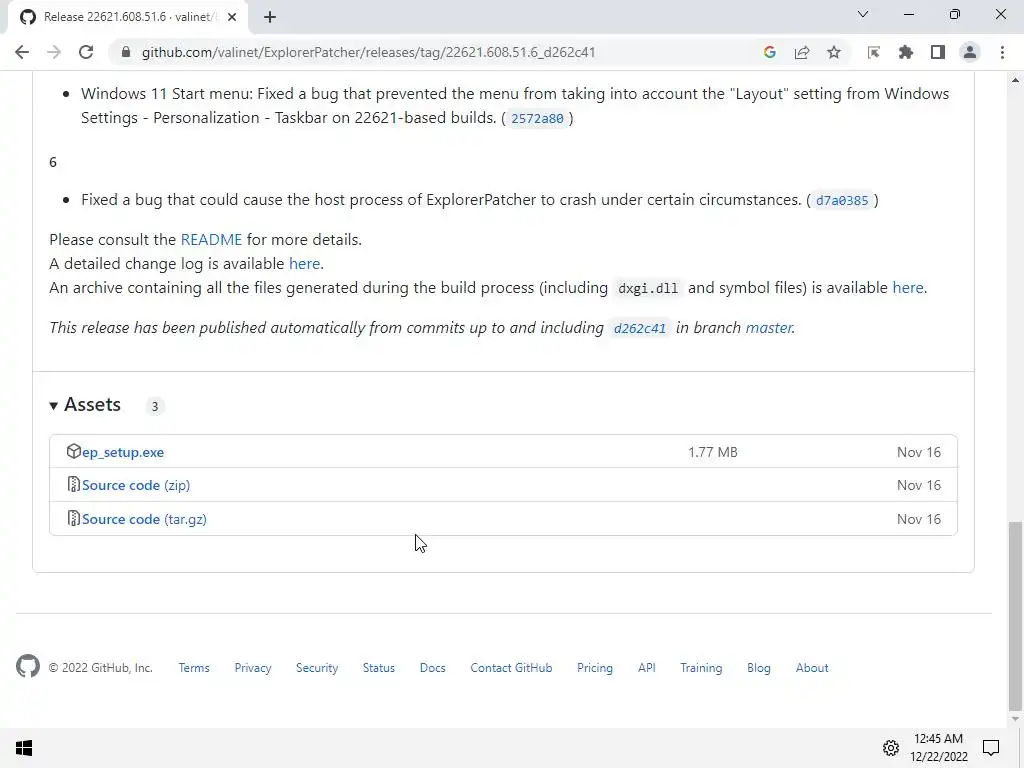Download ep_setup.exe

tap(123, 452)
